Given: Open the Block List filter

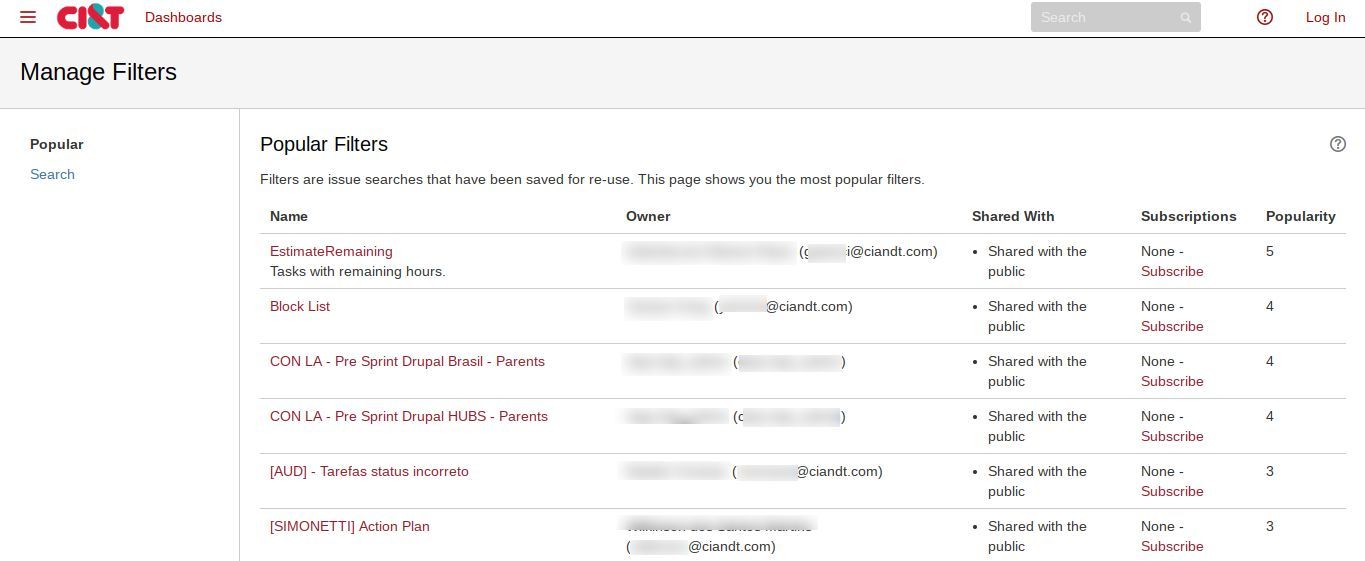Looking at the screenshot, I should 300,306.
